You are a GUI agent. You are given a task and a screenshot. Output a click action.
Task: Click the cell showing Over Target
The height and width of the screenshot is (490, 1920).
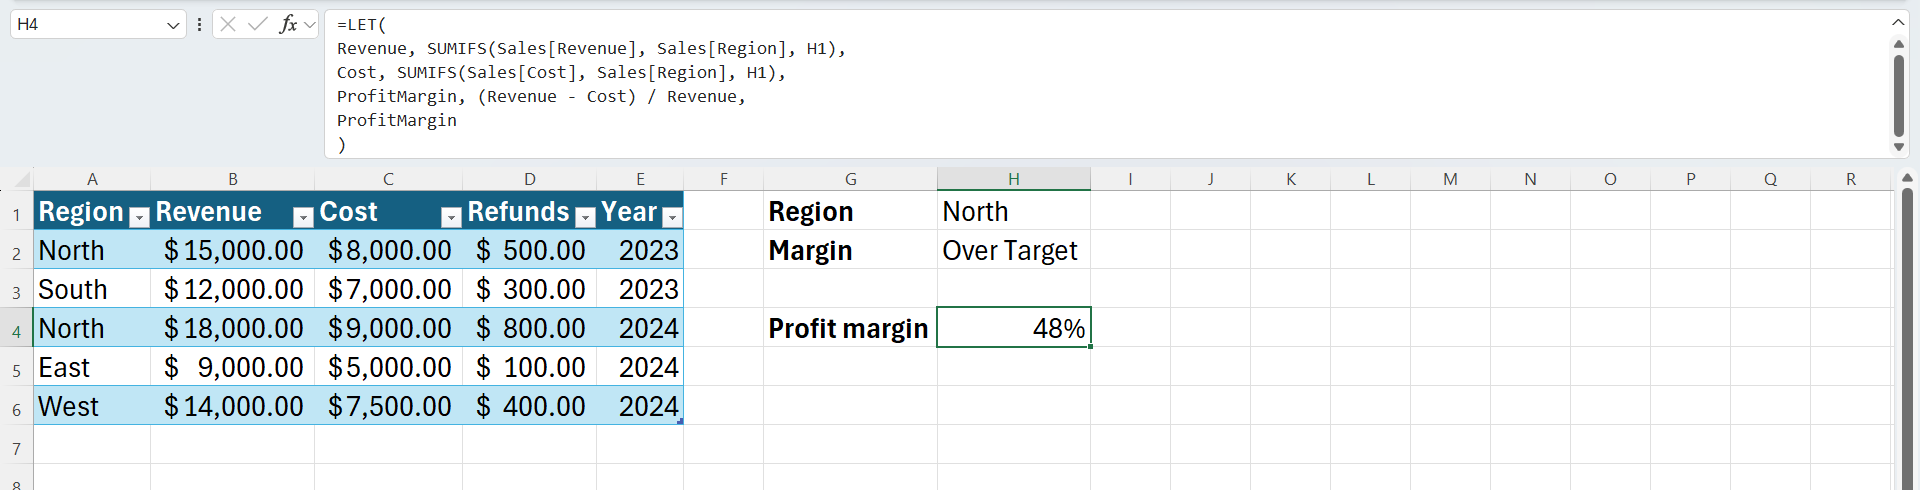pos(1013,250)
